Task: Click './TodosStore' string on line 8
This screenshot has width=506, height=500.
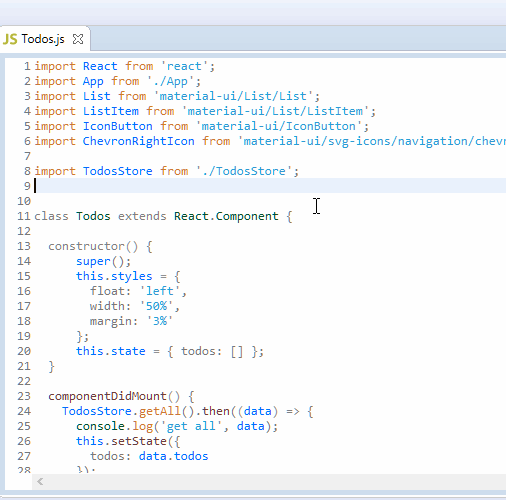Action: click(244, 171)
